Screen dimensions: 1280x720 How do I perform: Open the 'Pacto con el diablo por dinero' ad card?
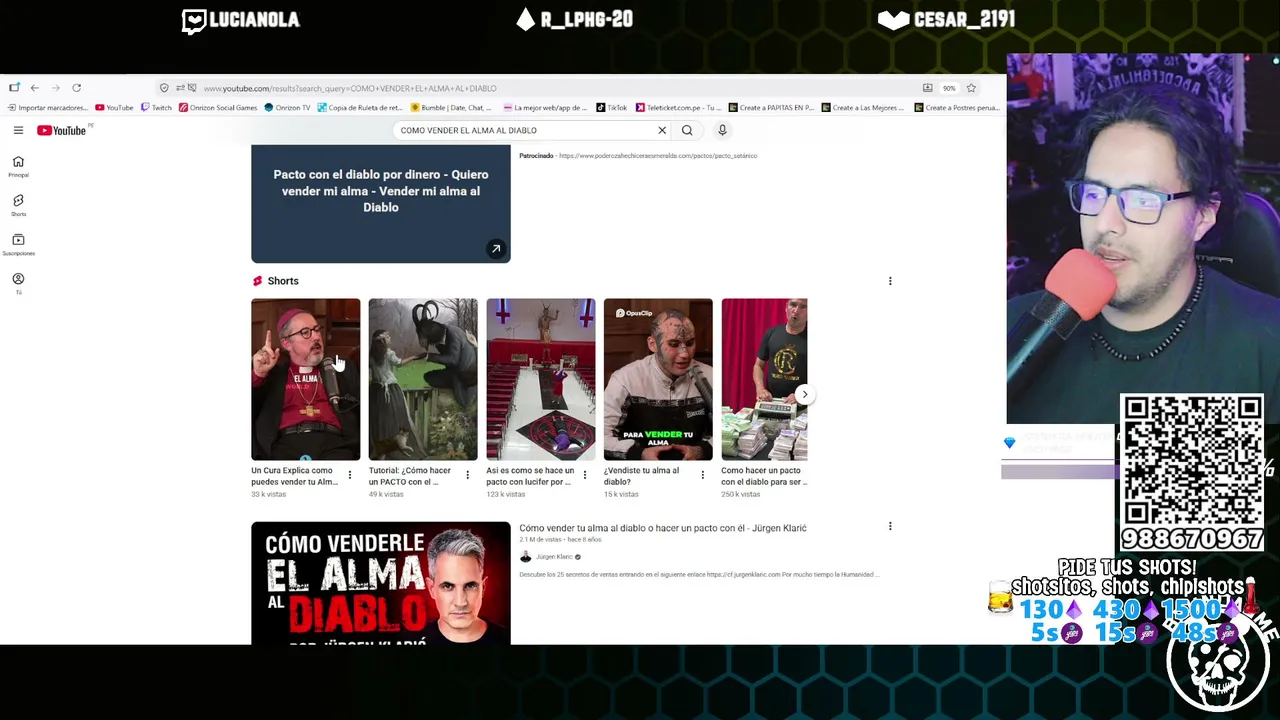coord(381,203)
